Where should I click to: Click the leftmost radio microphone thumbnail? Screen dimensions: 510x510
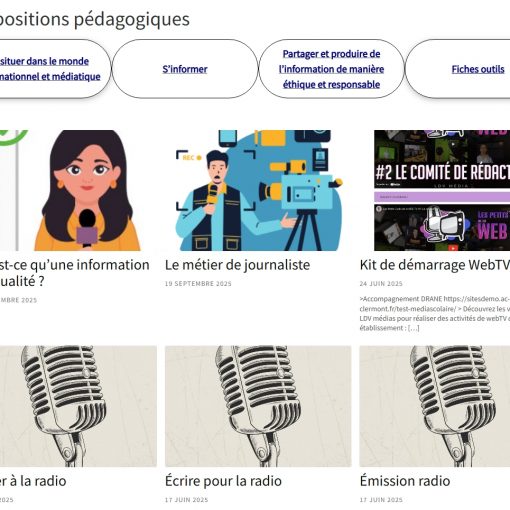coord(78,406)
